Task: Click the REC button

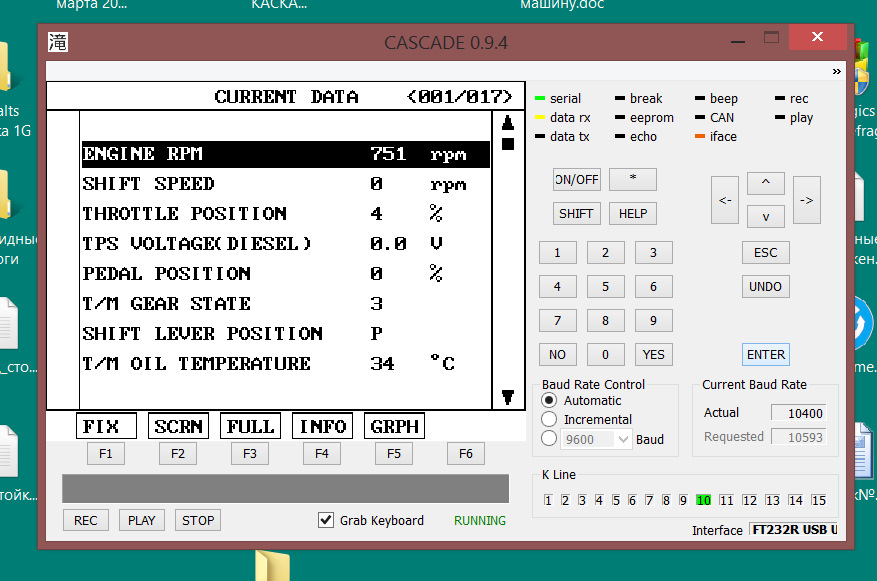Action: click(86, 520)
